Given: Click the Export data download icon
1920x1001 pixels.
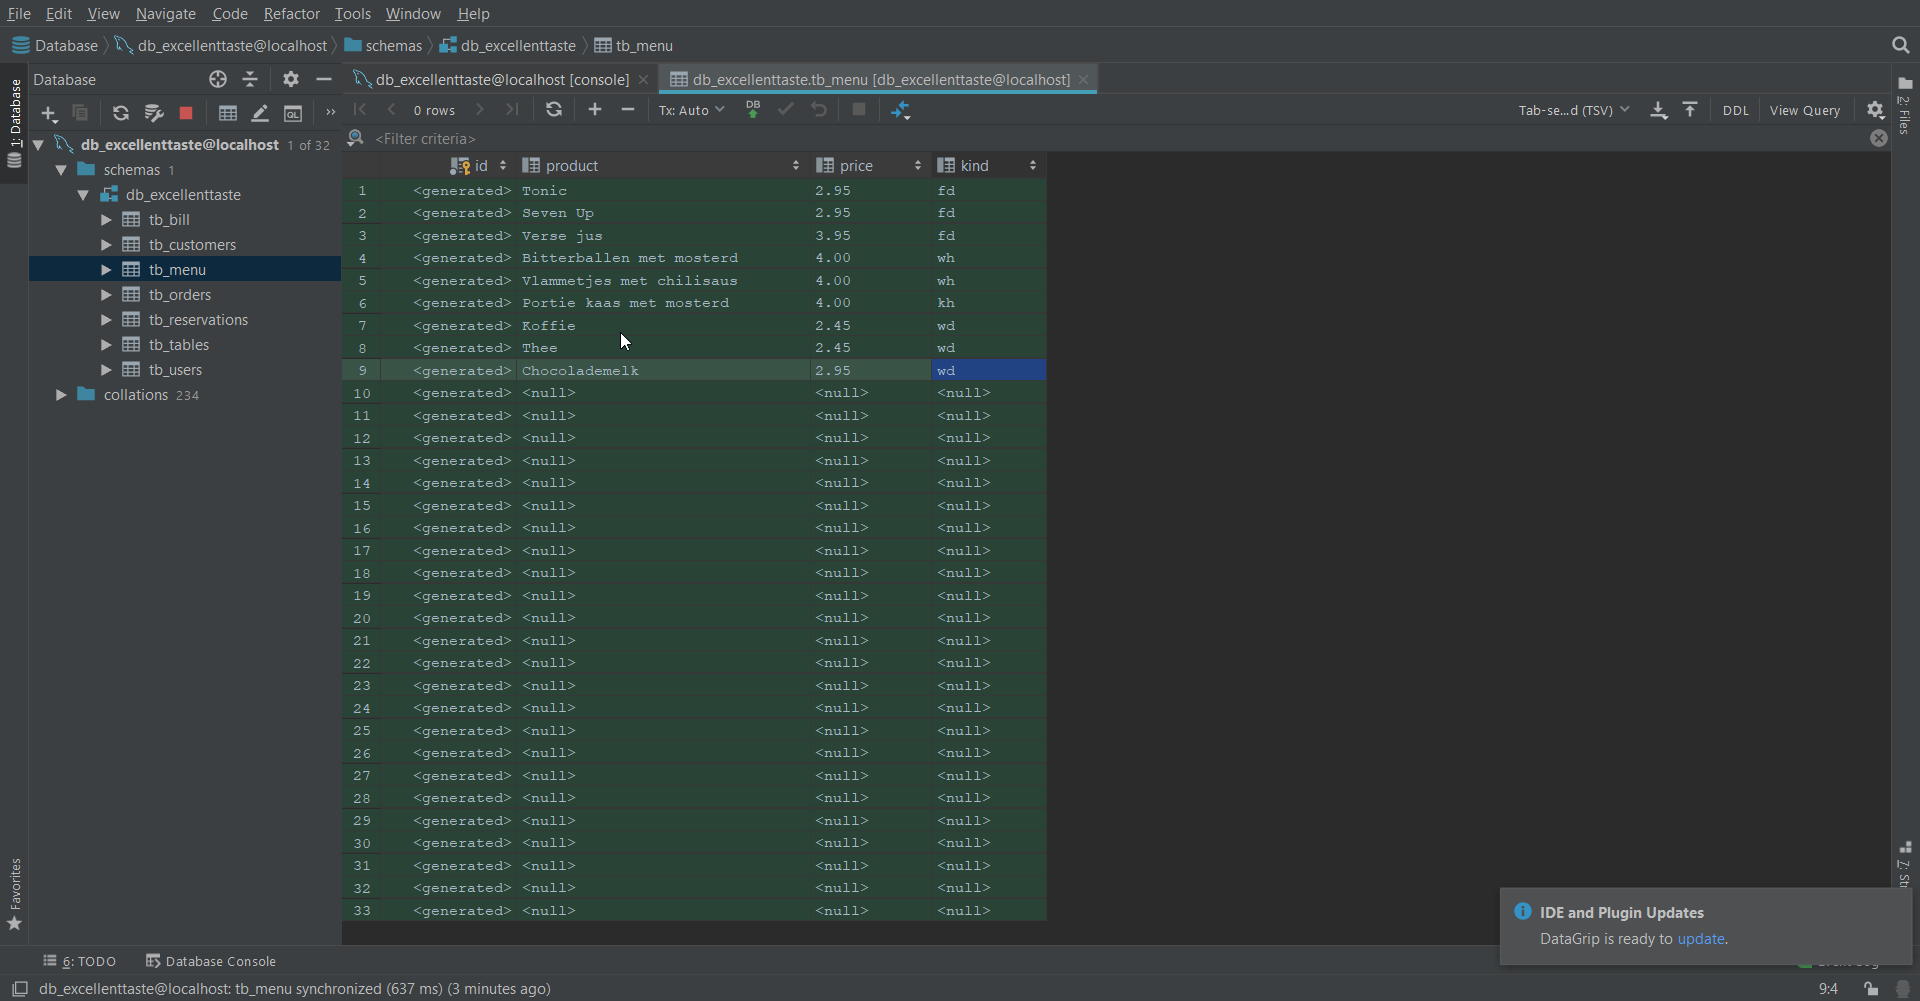Looking at the screenshot, I should pos(1658,110).
